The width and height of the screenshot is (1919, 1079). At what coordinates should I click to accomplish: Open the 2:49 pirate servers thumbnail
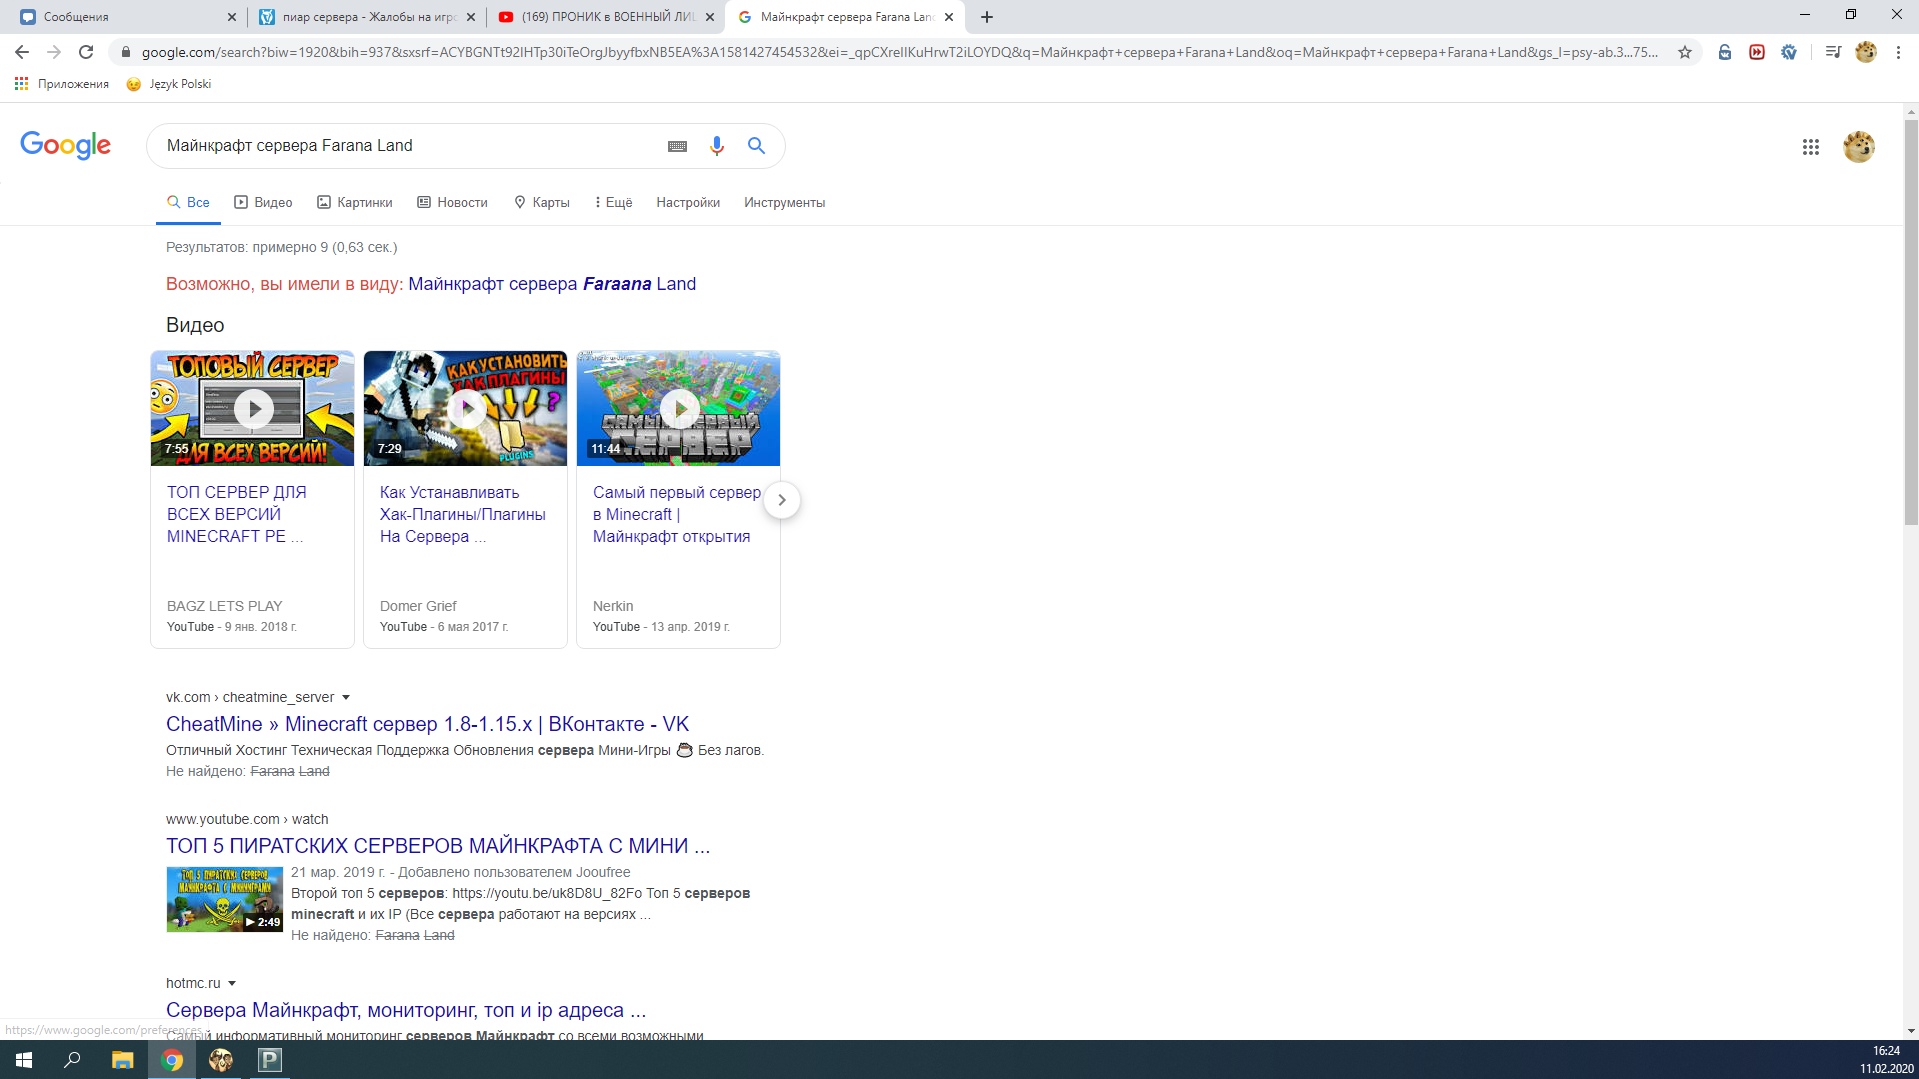click(225, 899)
